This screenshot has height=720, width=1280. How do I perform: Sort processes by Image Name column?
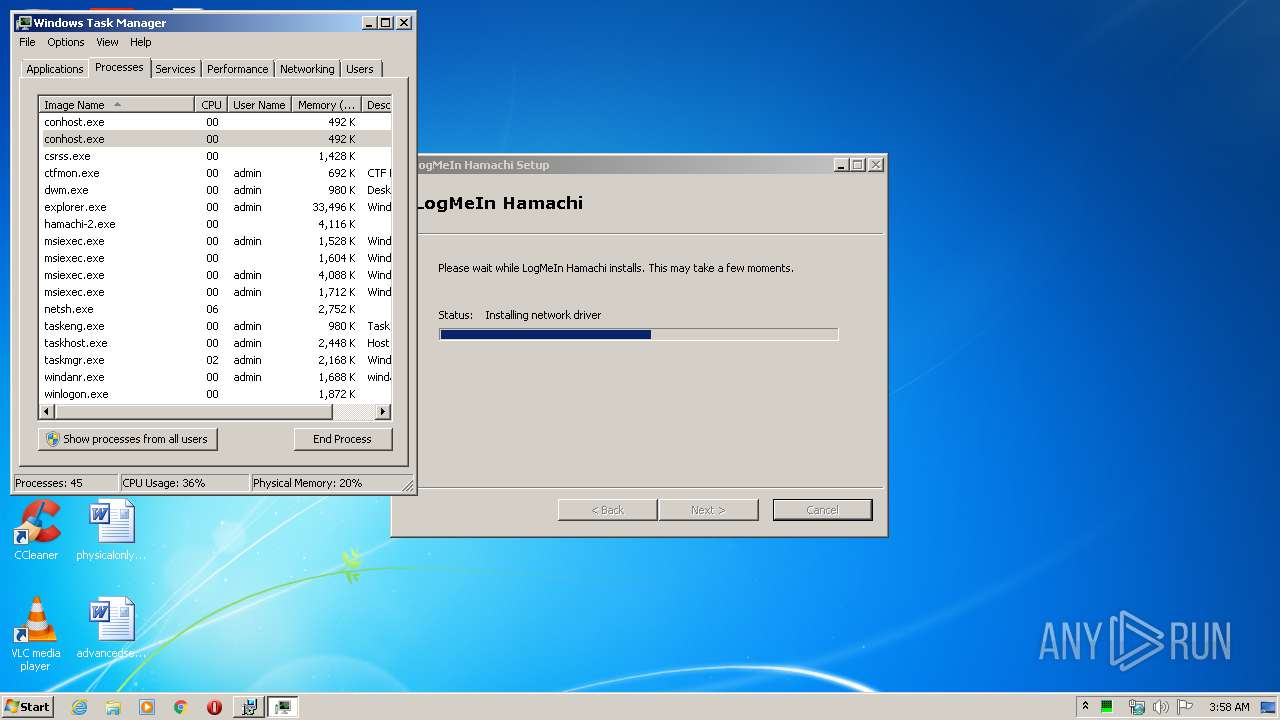coord(116,104)
